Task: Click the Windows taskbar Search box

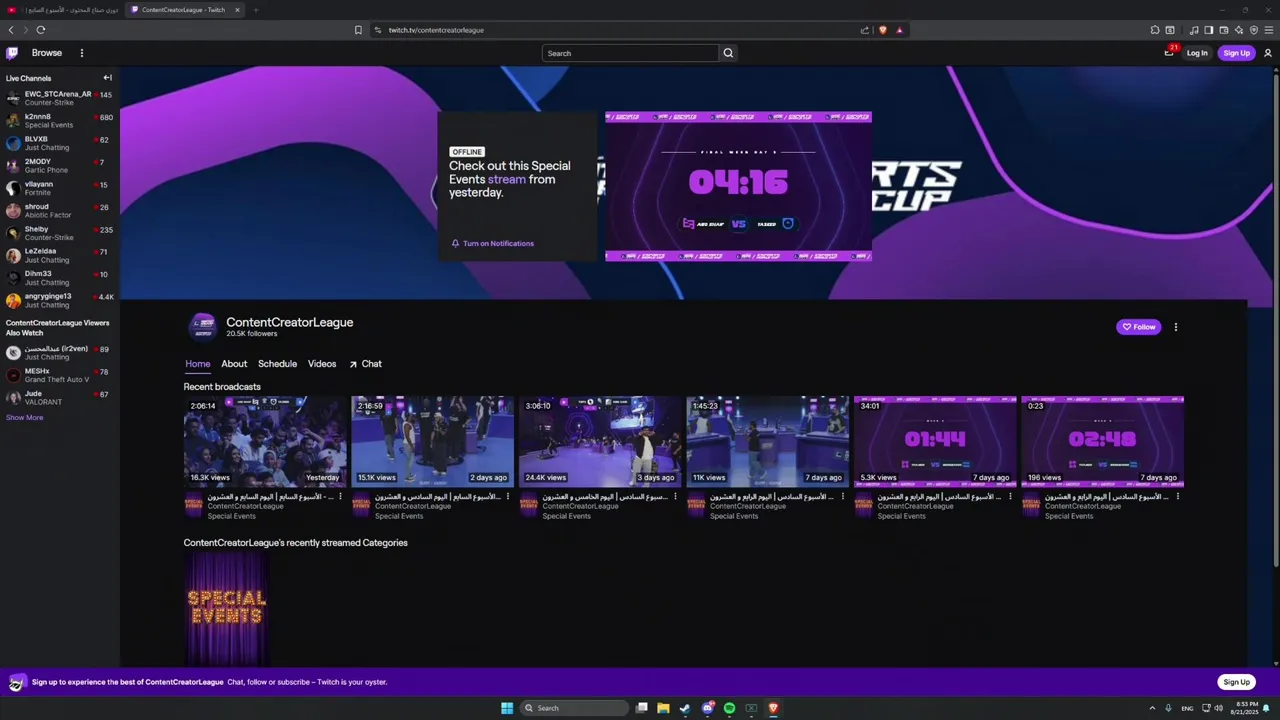Action: click(x=575, y=708)
